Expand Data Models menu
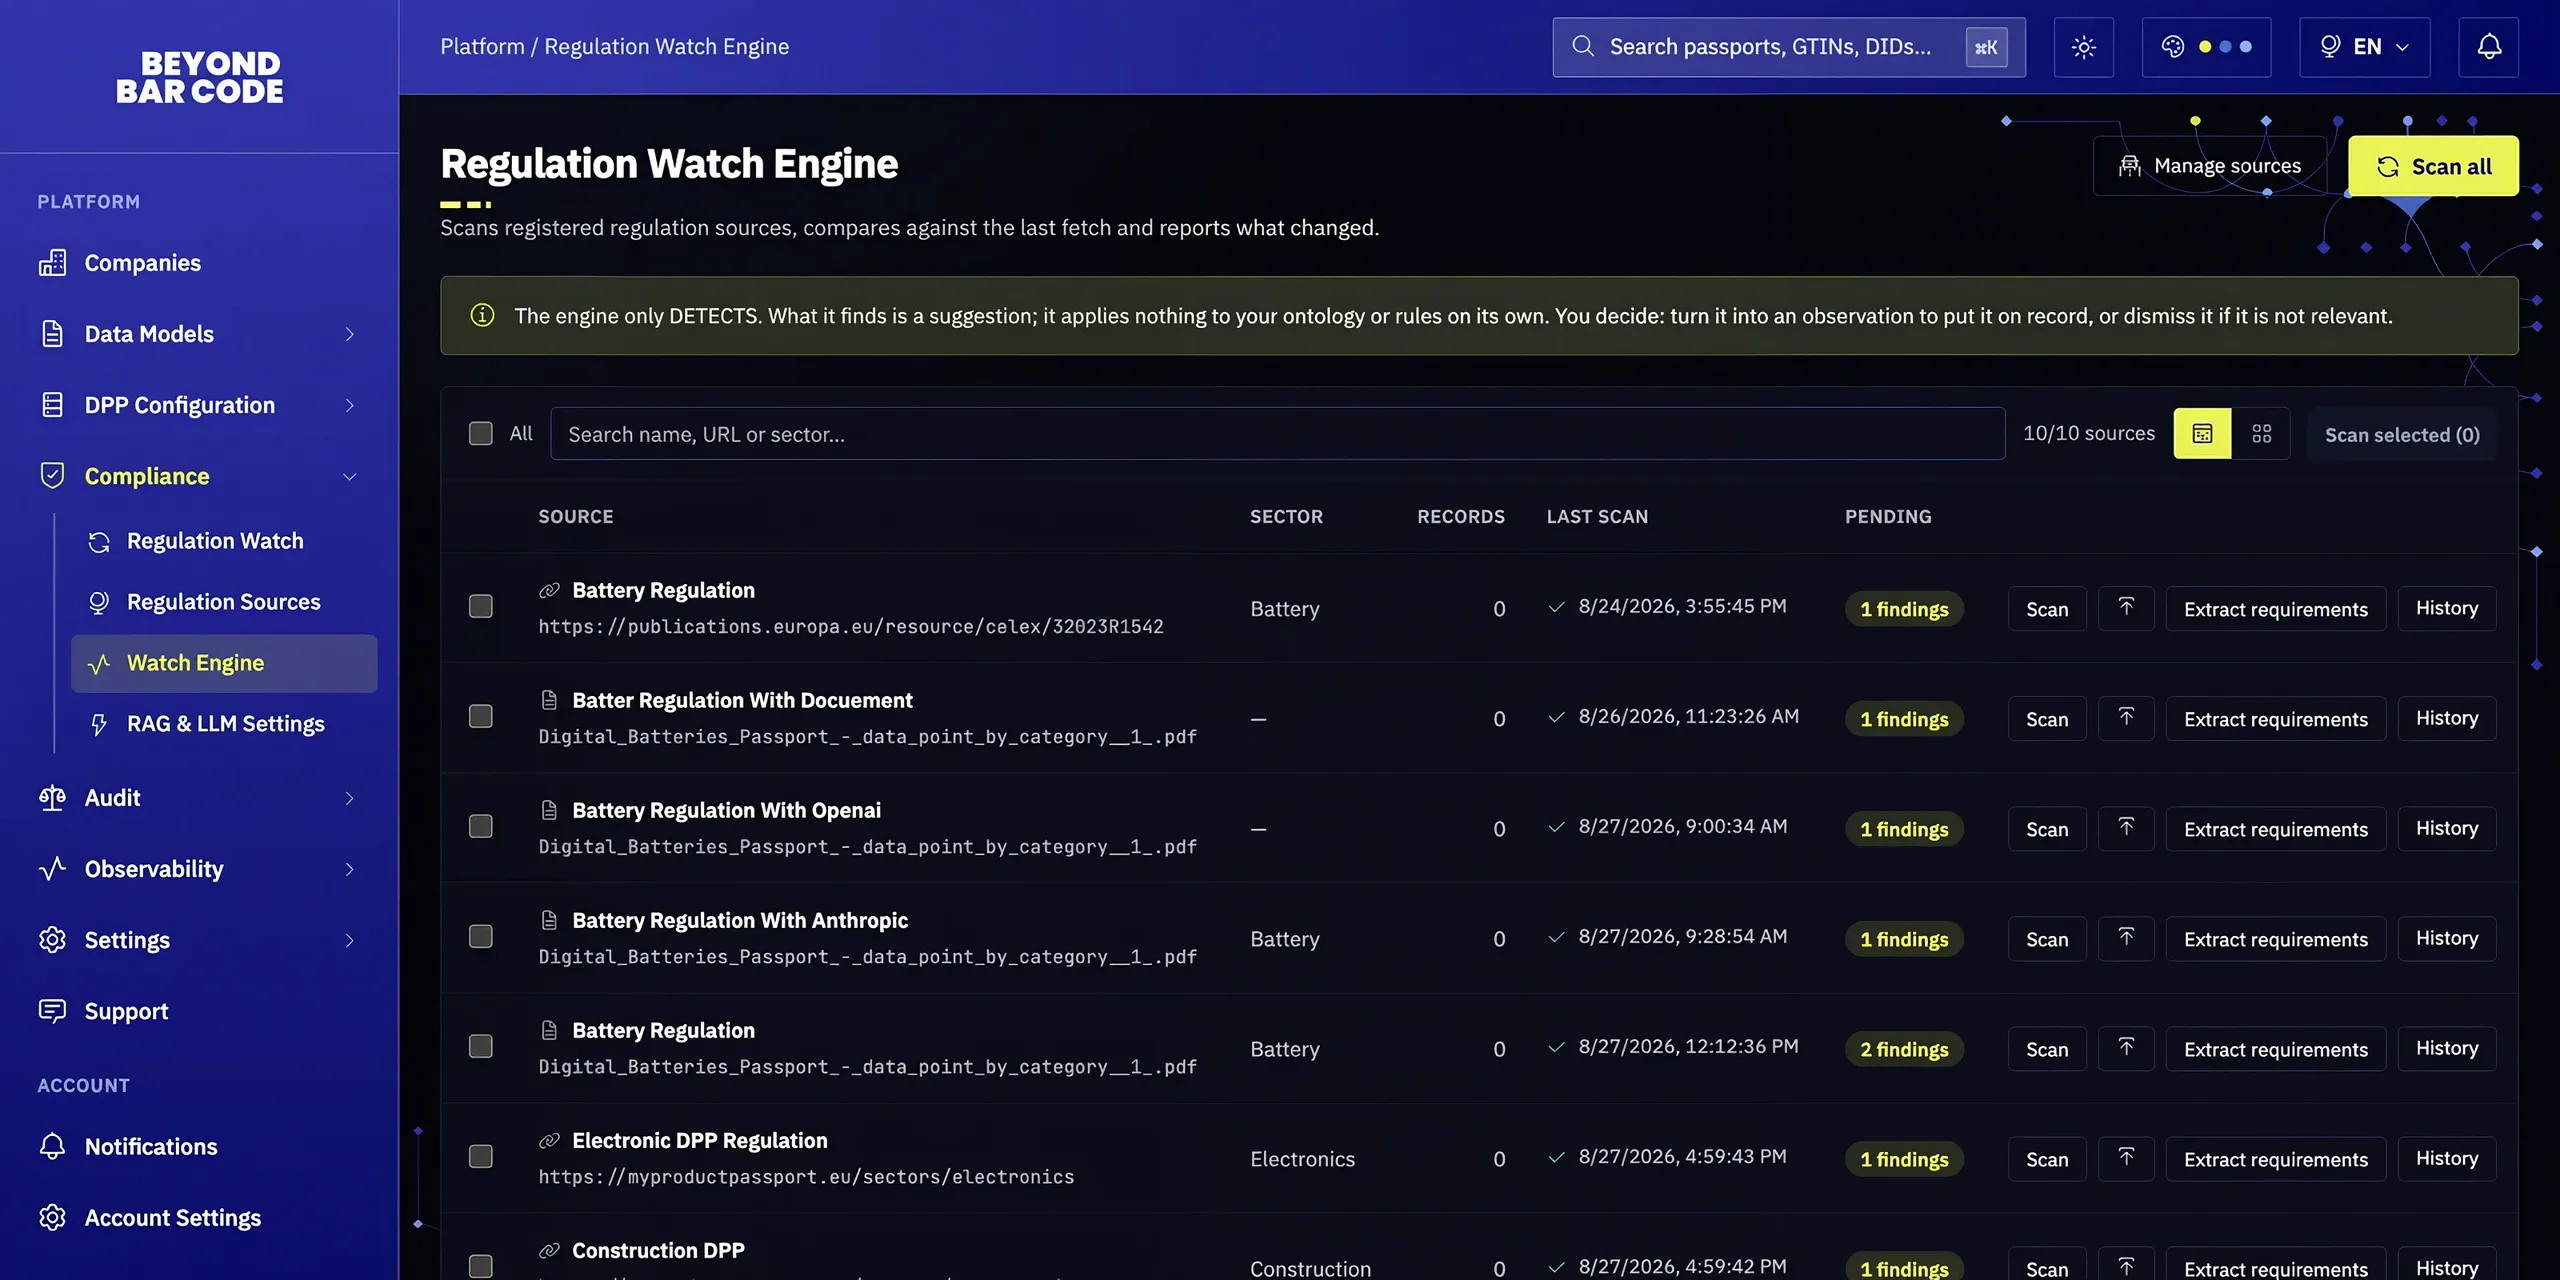The width and height of the screenshot is (2560, 1280). coord(200,334)
